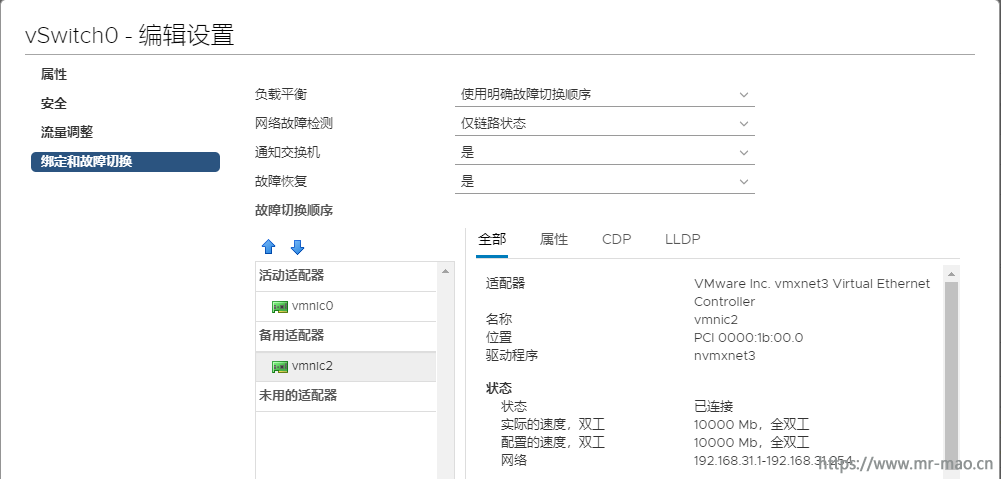Click the 已连接 status value

(x=713, y=406)
